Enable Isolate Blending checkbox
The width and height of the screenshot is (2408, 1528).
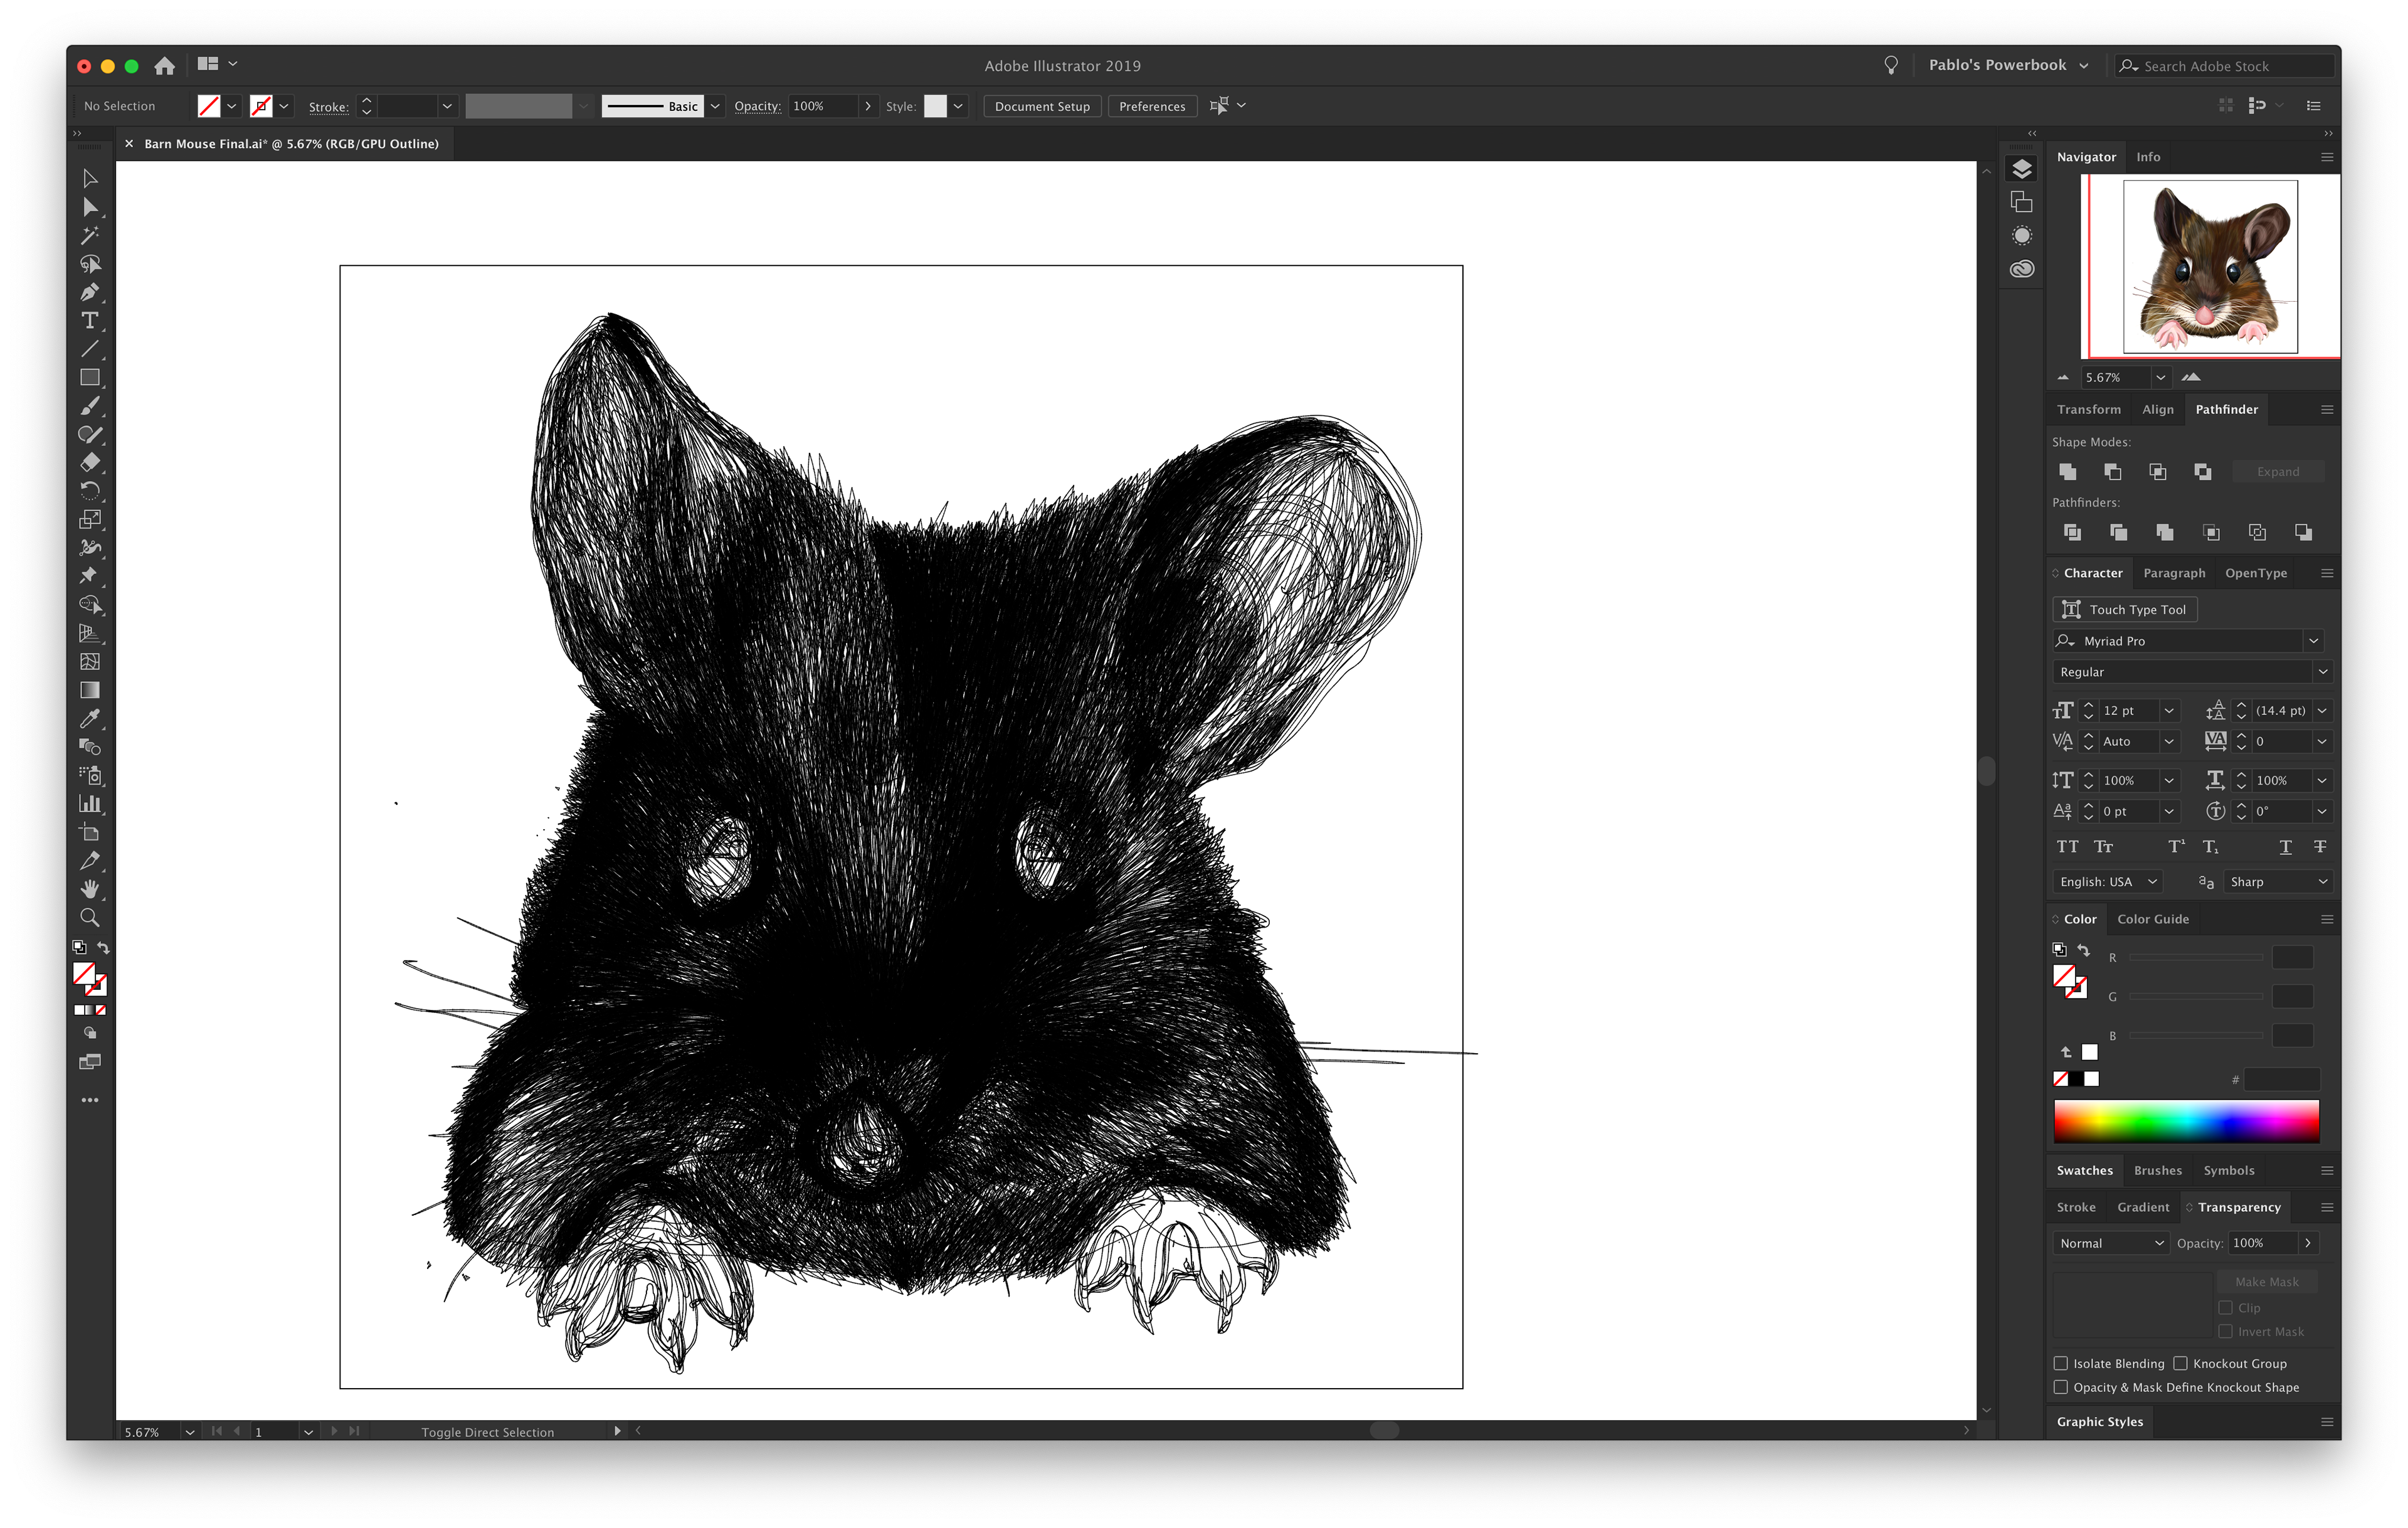tap(2060, 1363)
